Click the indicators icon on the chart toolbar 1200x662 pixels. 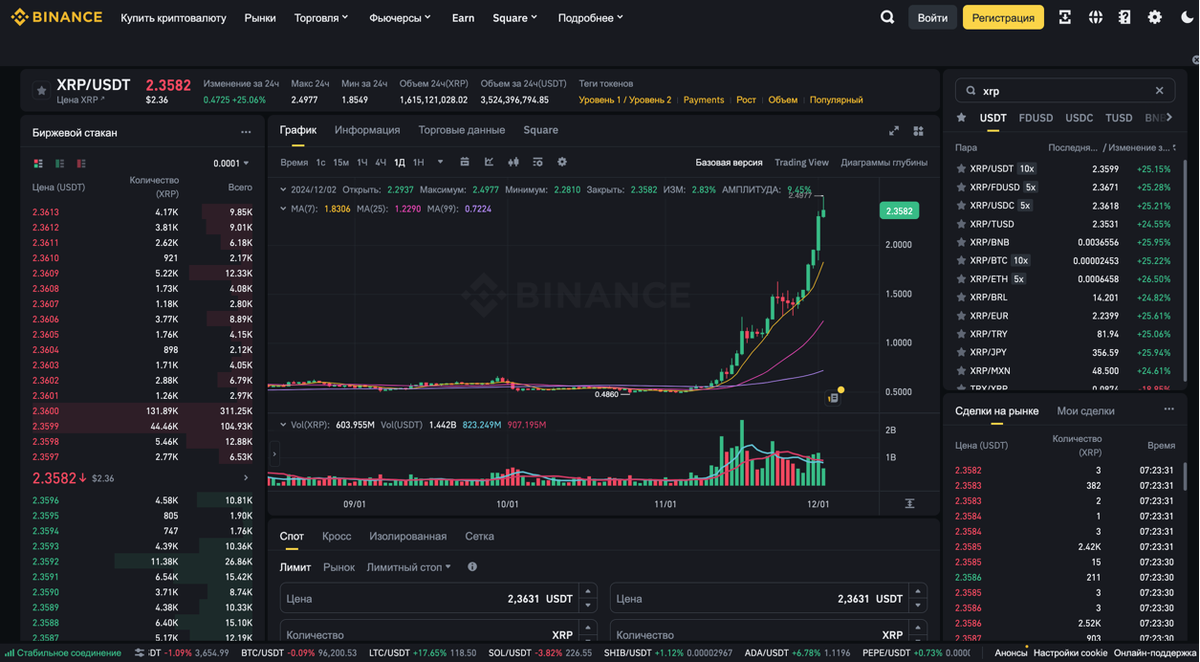[537, 162]
